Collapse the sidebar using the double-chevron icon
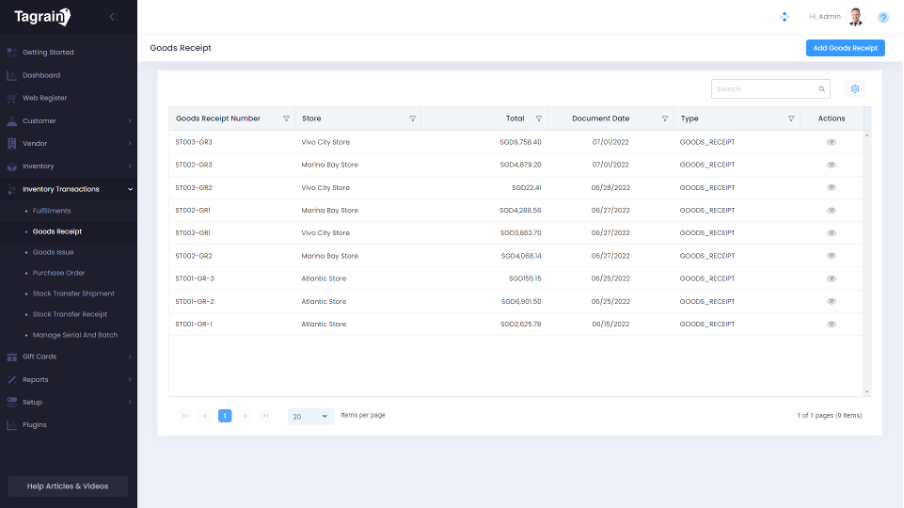 [113, 17]
